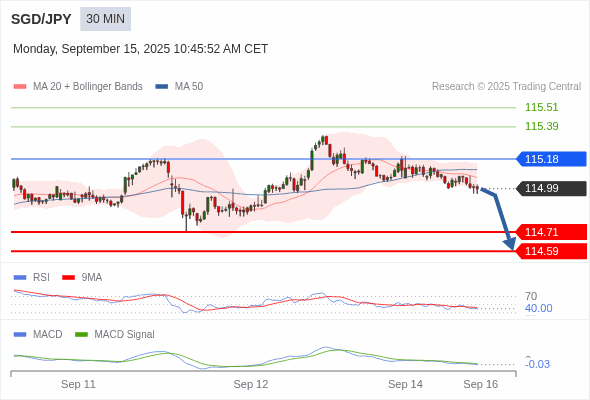Click the Sep 14 date axis label

405,384
